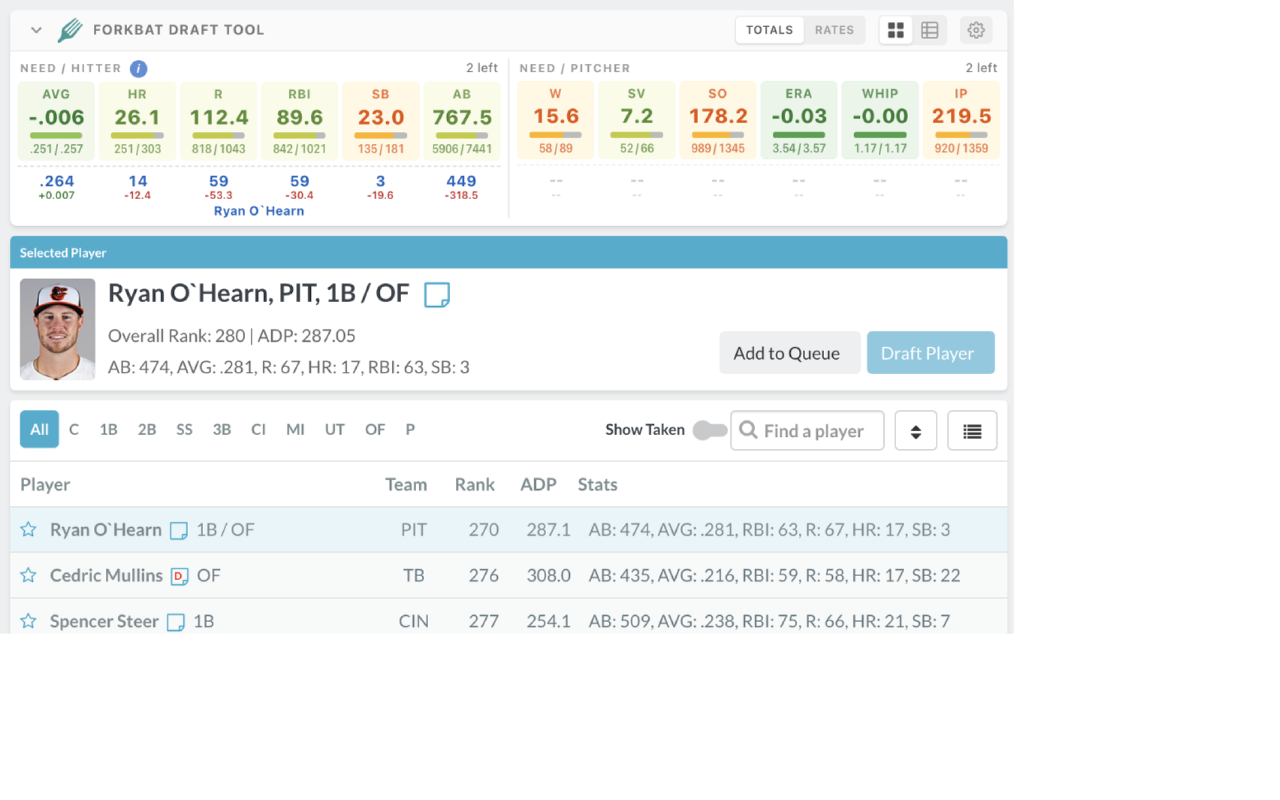The width and height of the screenshot is (1280, 800).
Task: Click the Selected Player header bar
Action: pos(509,253)
